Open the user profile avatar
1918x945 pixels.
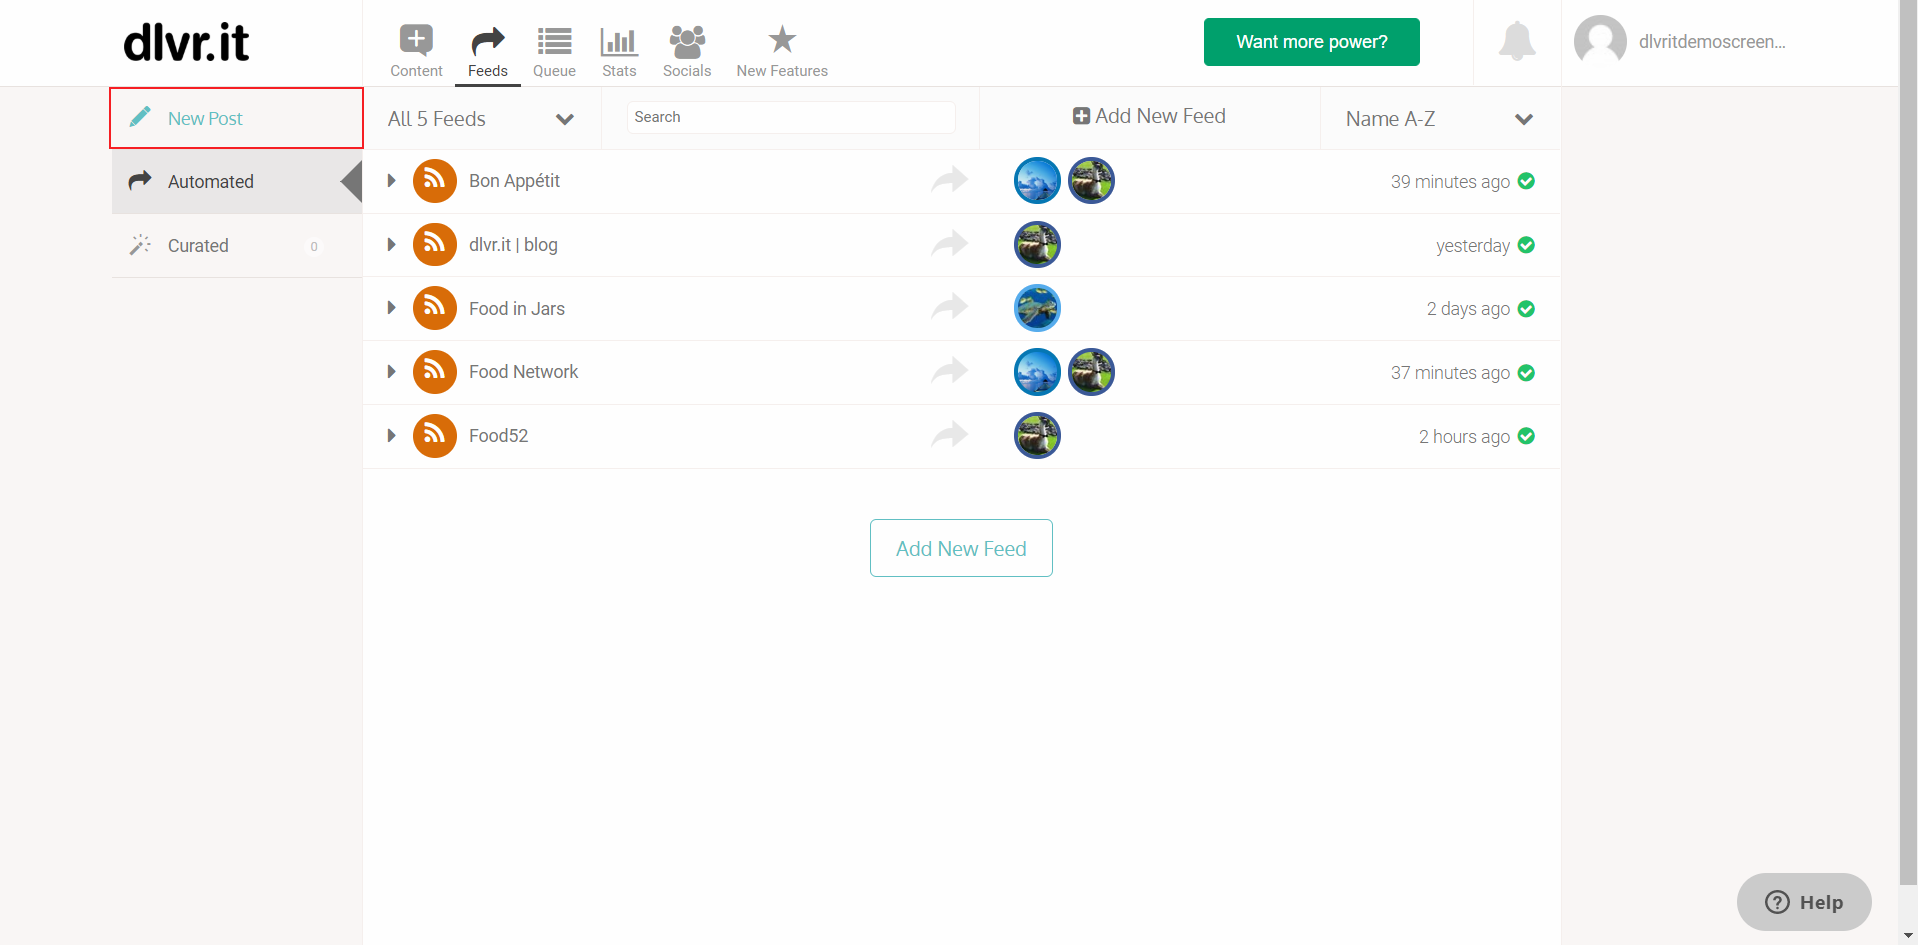pos(1600,41)
